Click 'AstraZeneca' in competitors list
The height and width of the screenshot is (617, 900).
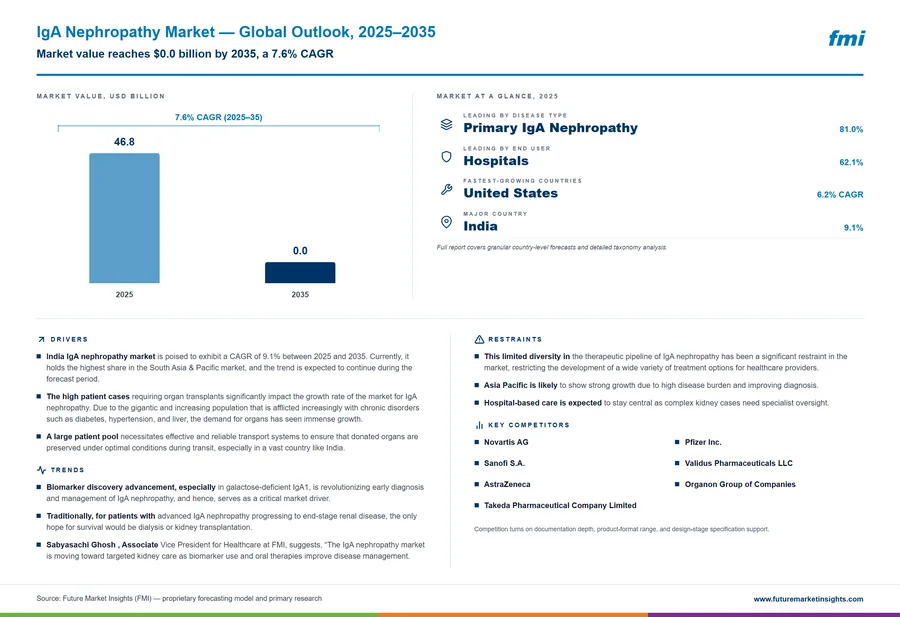[x=507, y=484]
